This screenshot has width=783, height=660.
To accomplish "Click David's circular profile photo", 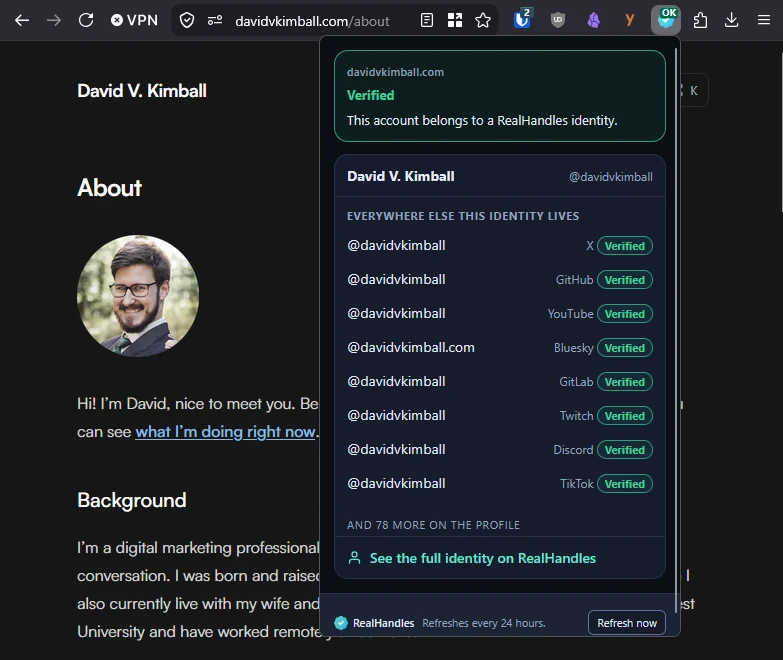I will click(x=138, y=296).
